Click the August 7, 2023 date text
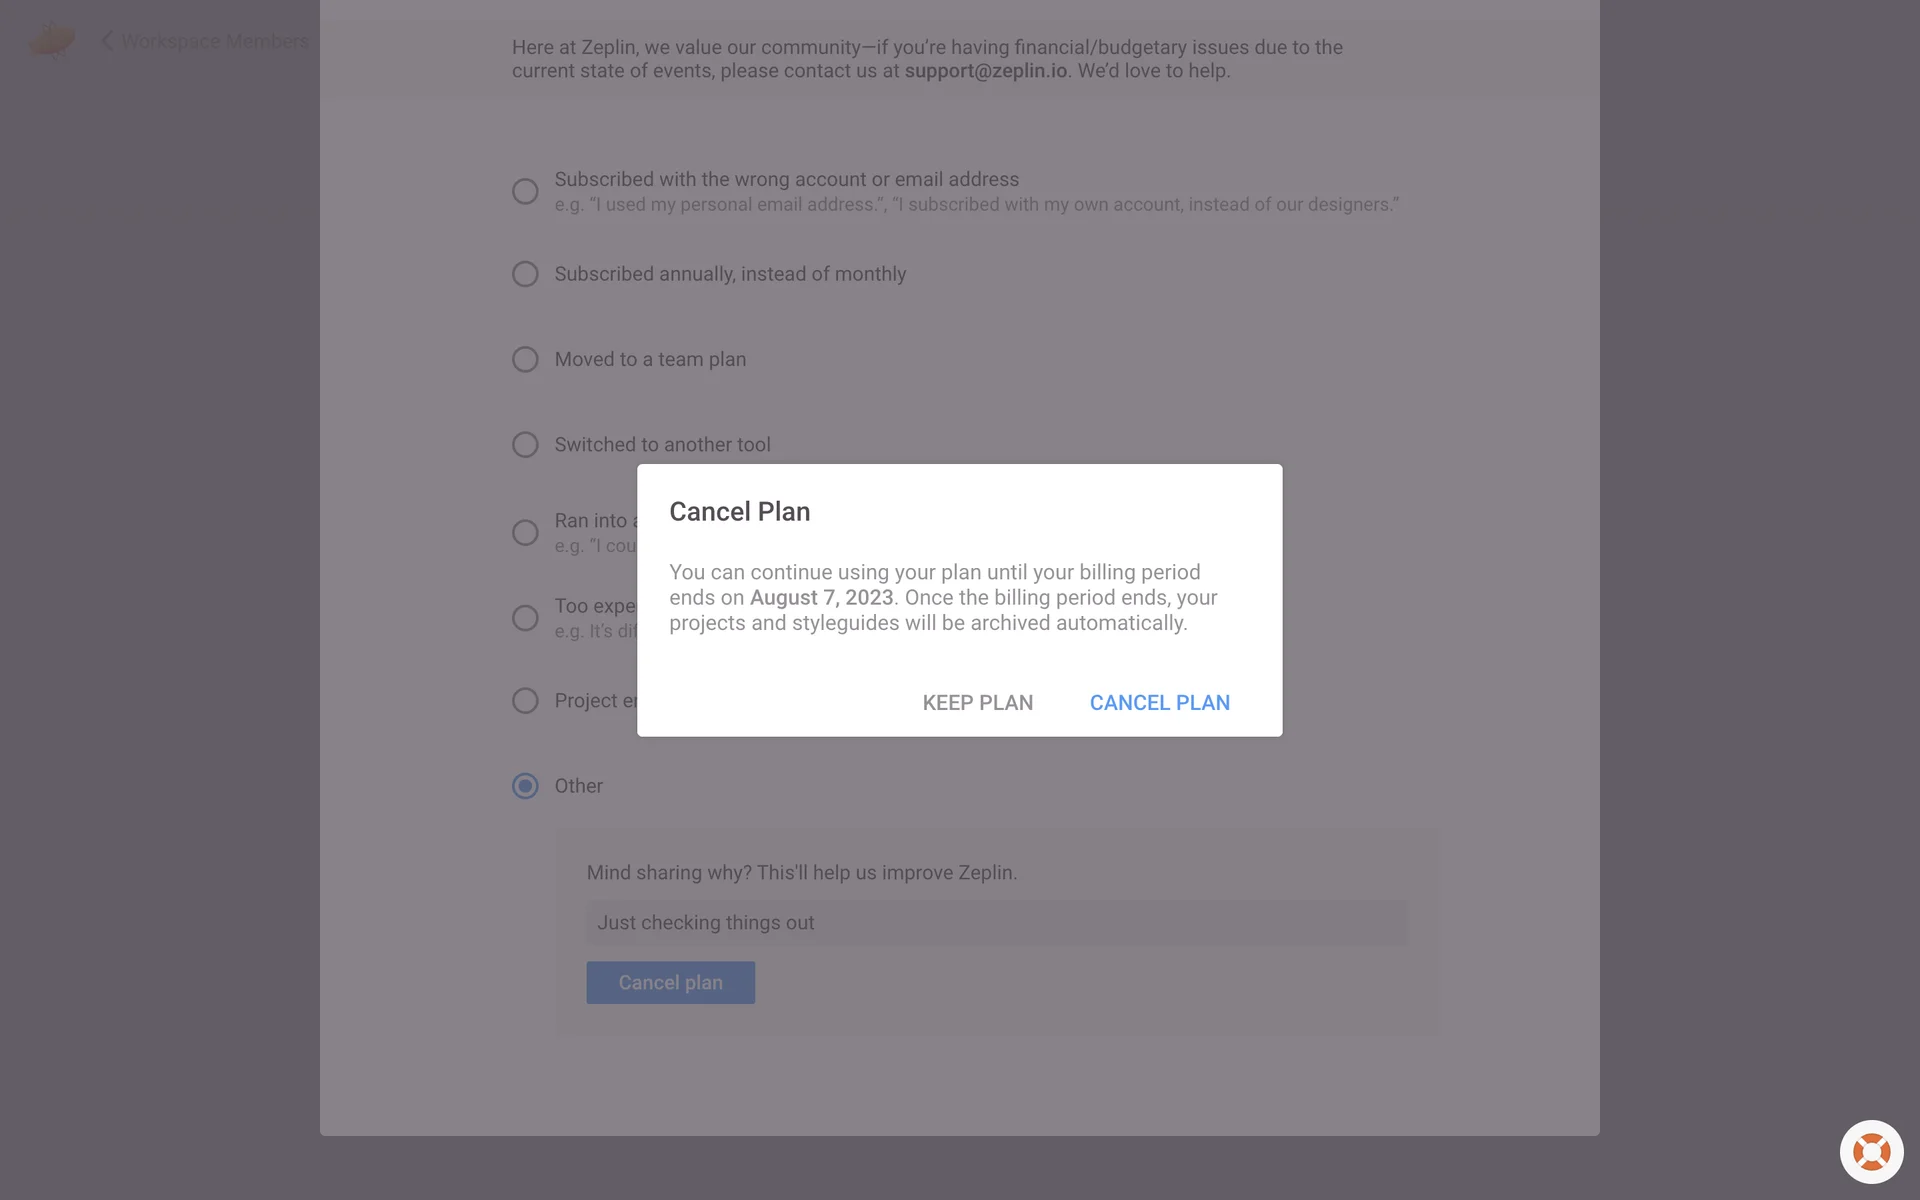 tap(821, 598)
